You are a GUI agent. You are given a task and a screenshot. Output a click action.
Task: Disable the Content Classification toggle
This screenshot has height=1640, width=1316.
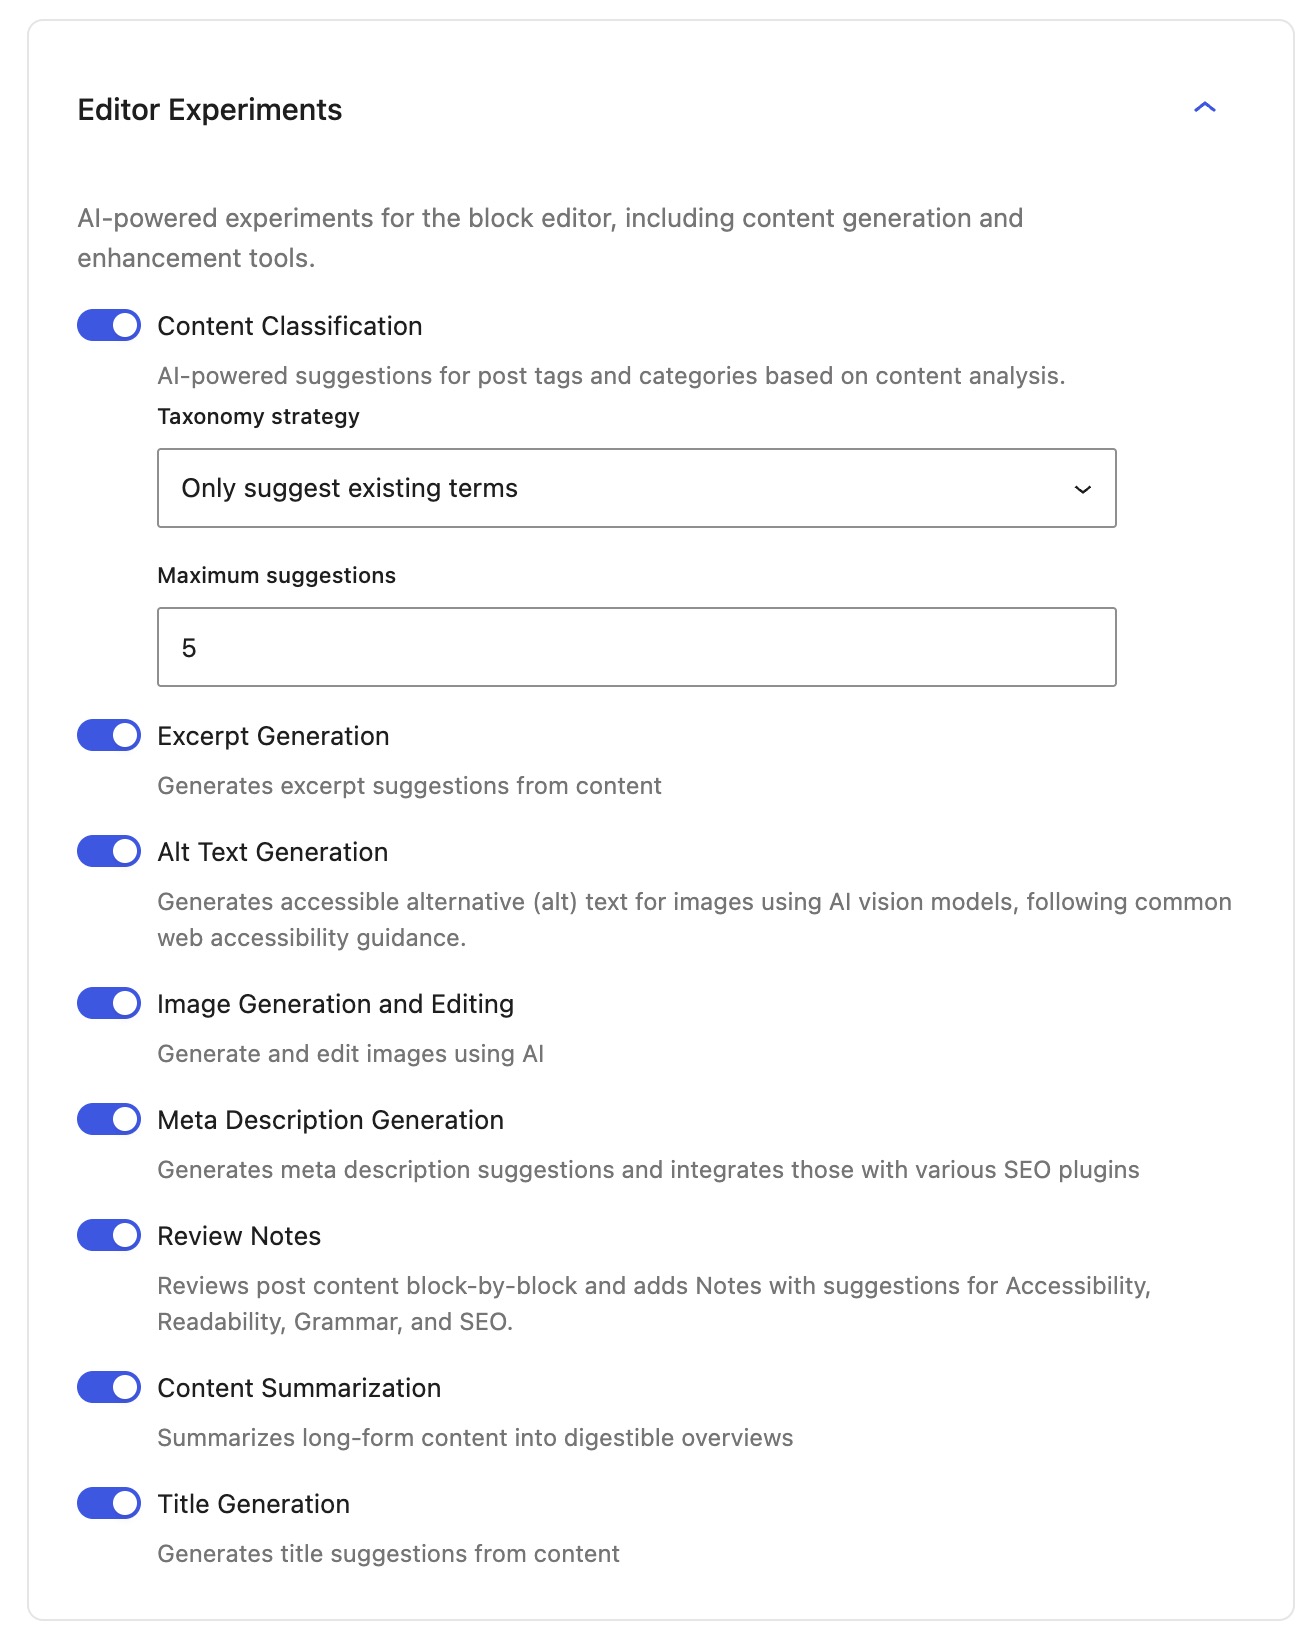(110, 326)
